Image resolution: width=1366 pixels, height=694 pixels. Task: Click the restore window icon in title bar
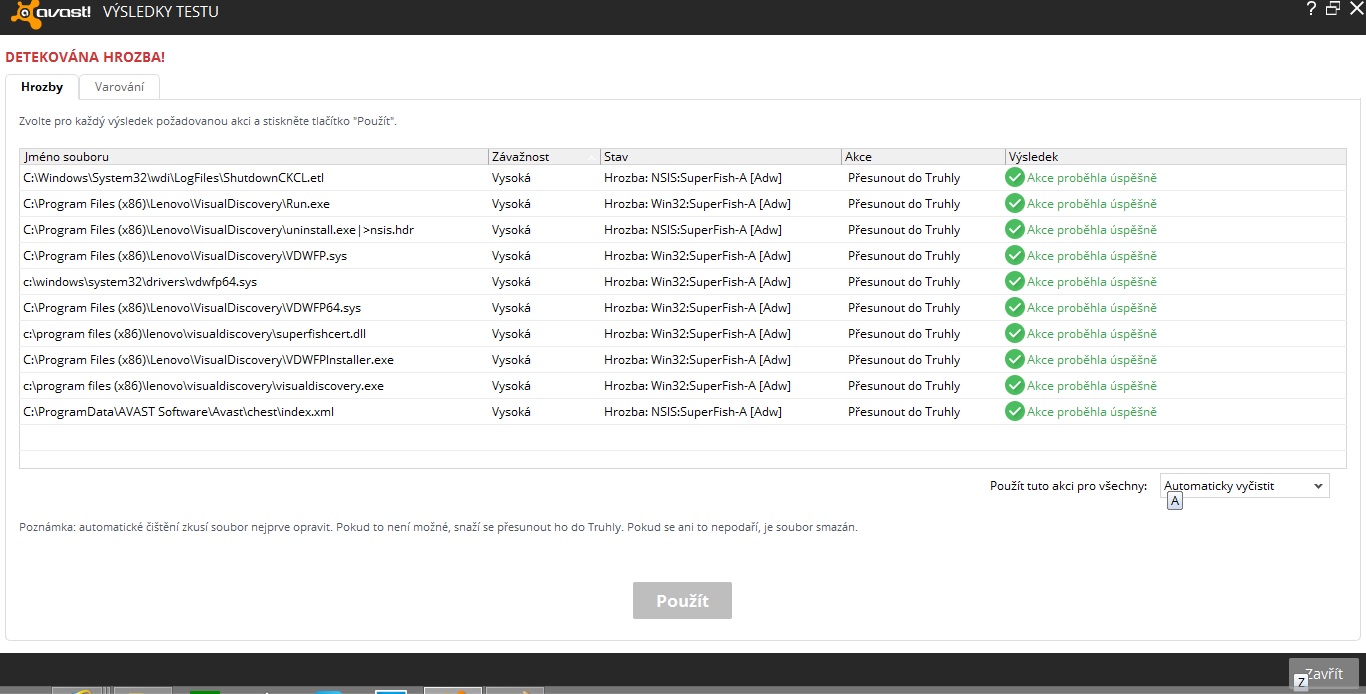click(1332, 9)
